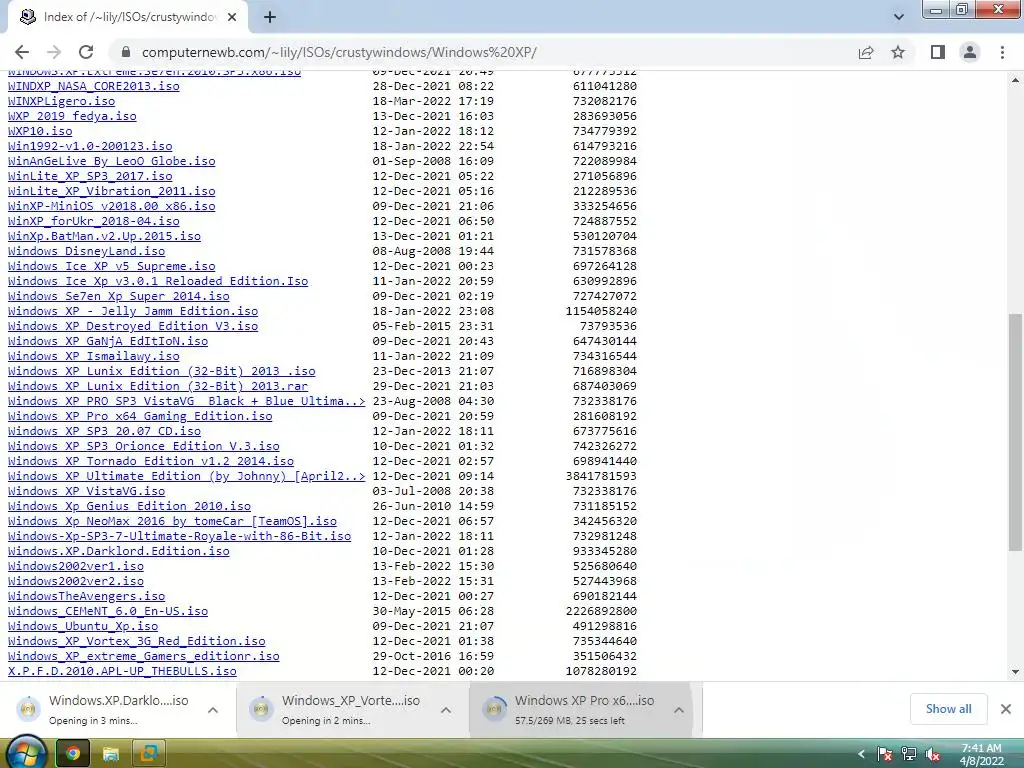Click WinLite_XP_SP3_2017.iso link

click(90, 176)
